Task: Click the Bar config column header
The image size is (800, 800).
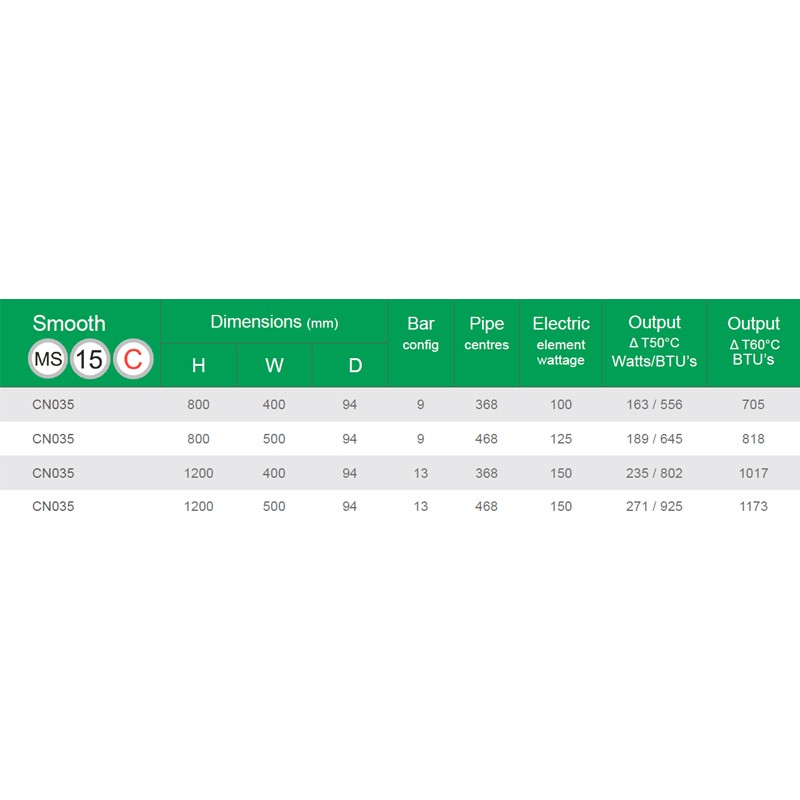Action: point(420,333)
